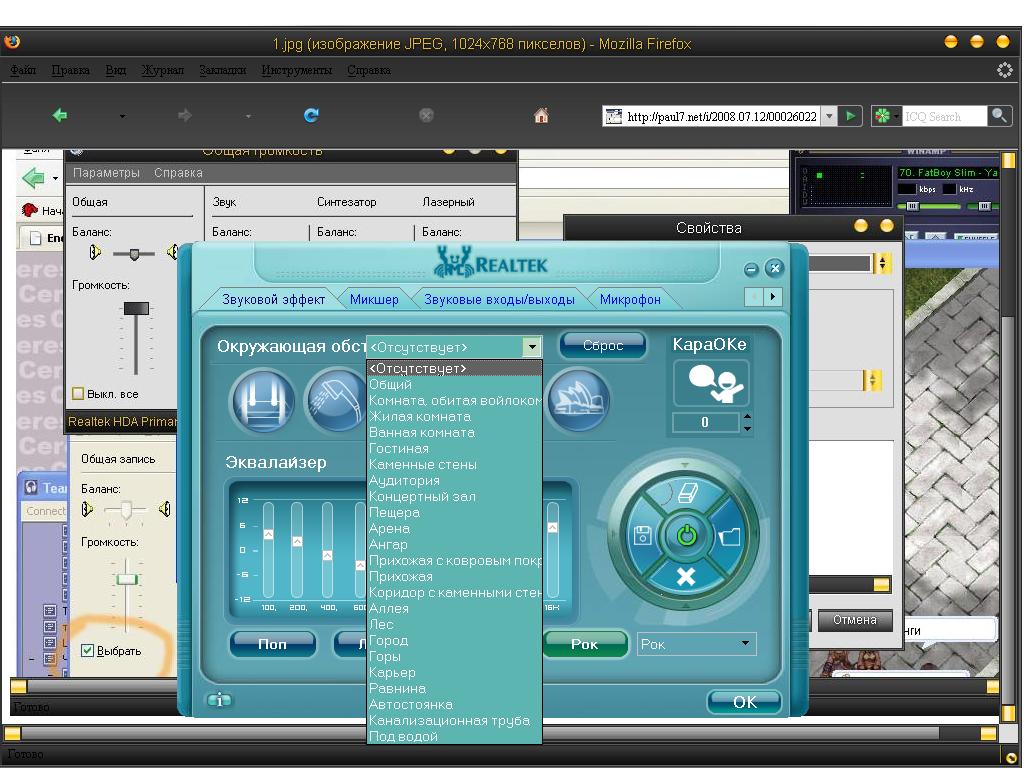Click the Realtek info icon
Image resolution: width=1024 pixels, height=768 pixels.
pyautogui.click(x=219, y=701)
